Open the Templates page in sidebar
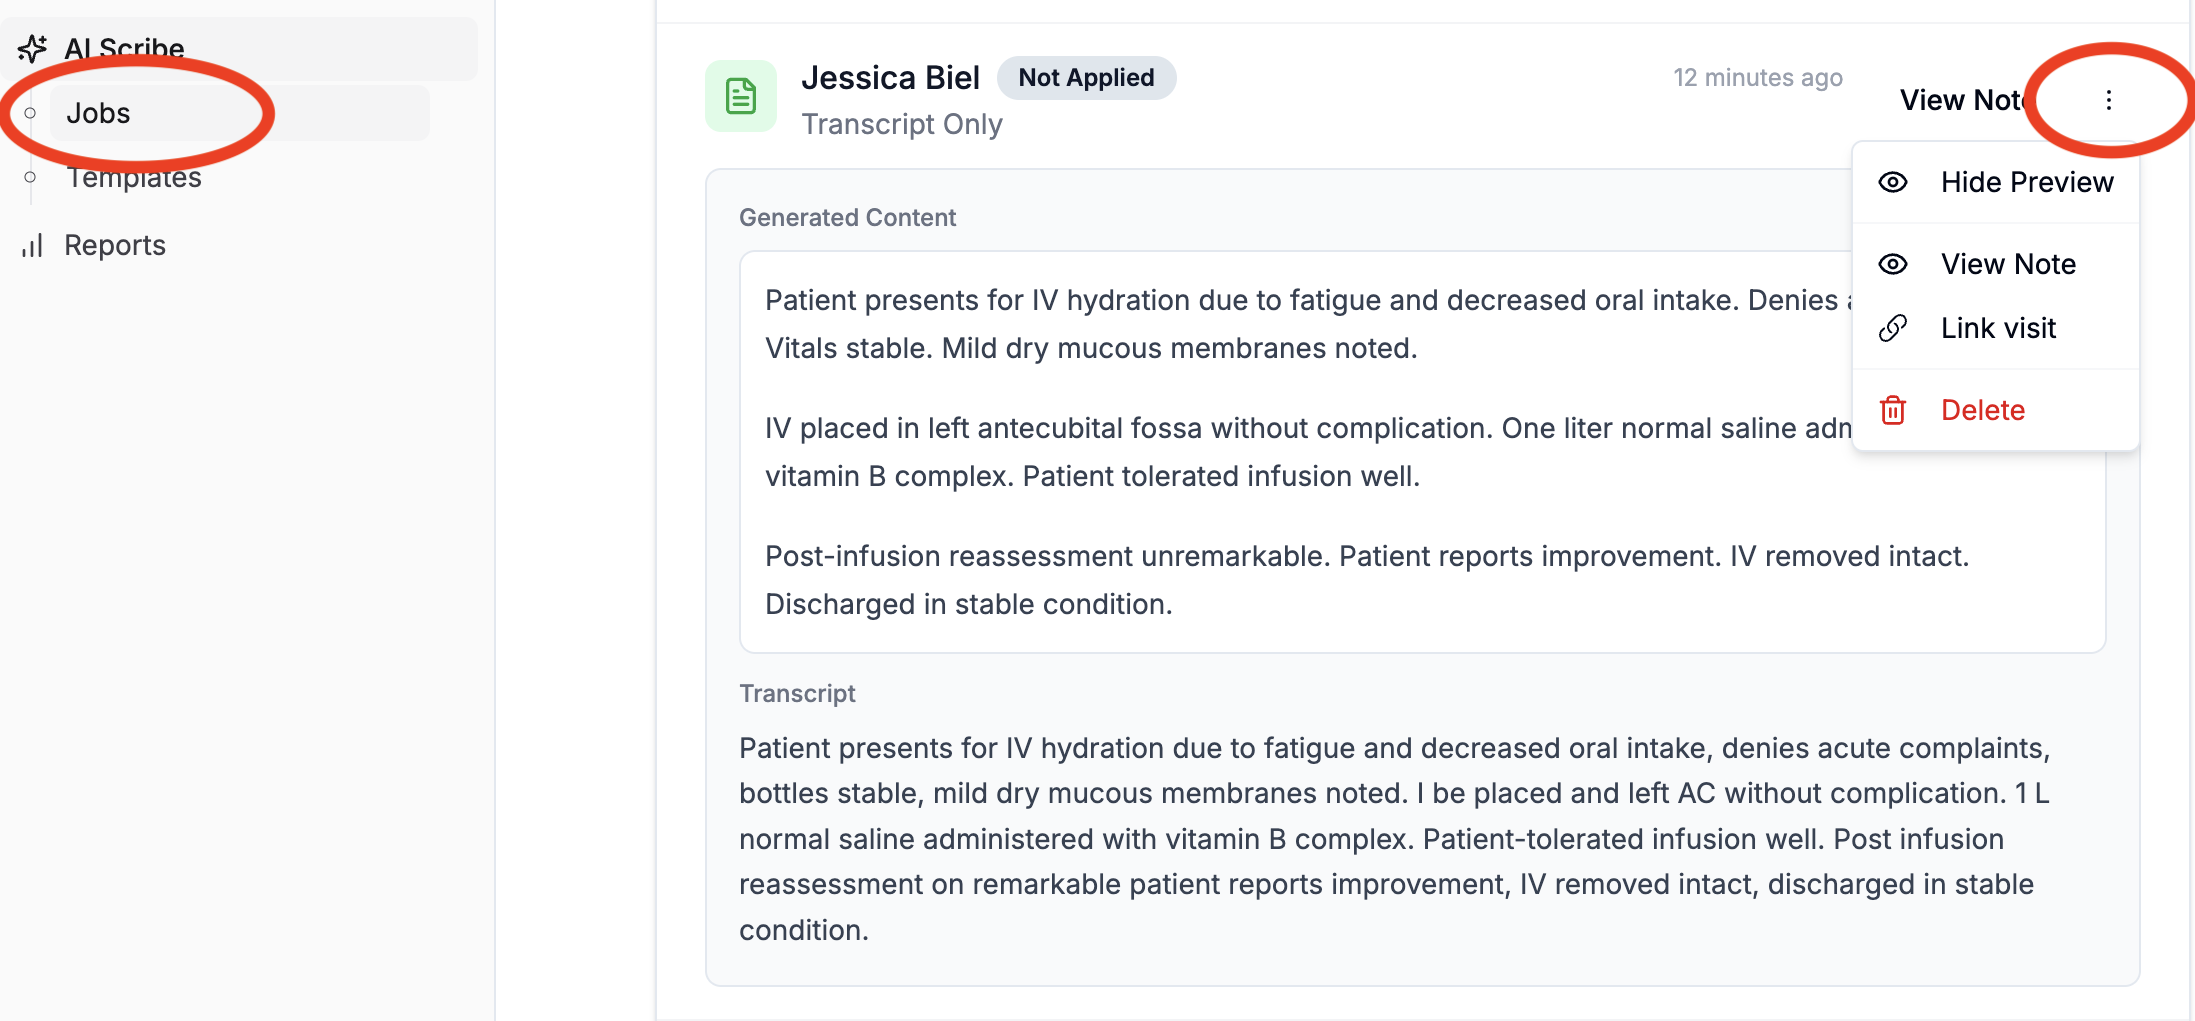Viewport: 2195px width, 1021px height. (x=134, y=178)
